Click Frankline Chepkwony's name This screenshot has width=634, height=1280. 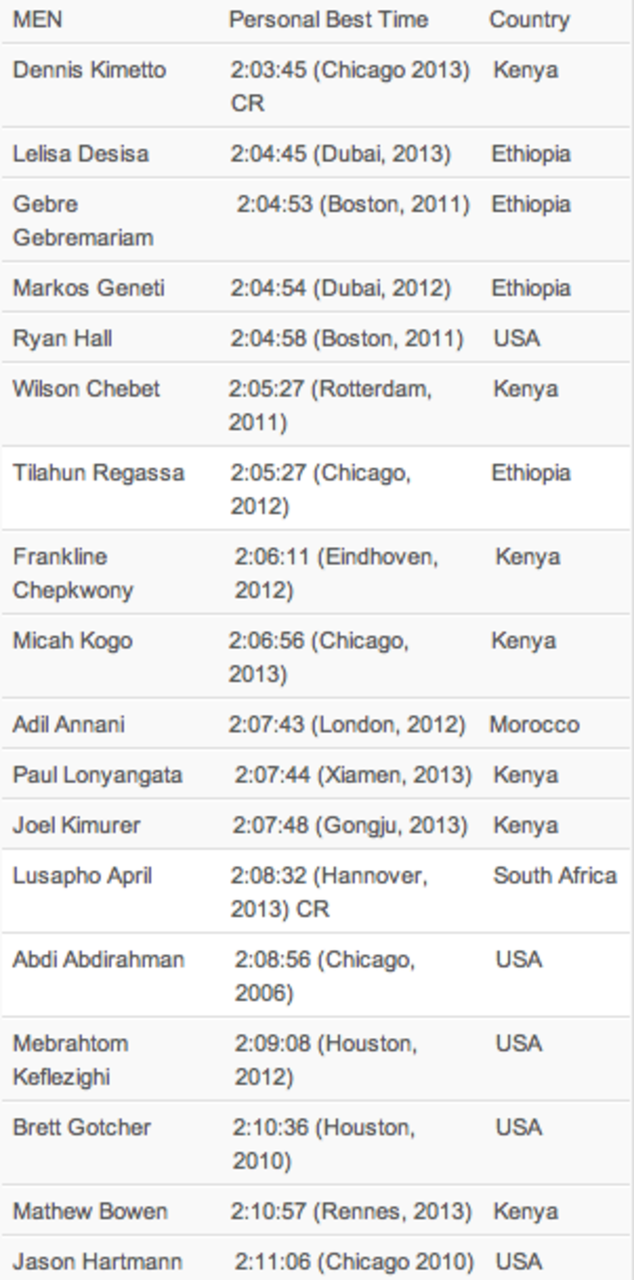tap(73, 573)
